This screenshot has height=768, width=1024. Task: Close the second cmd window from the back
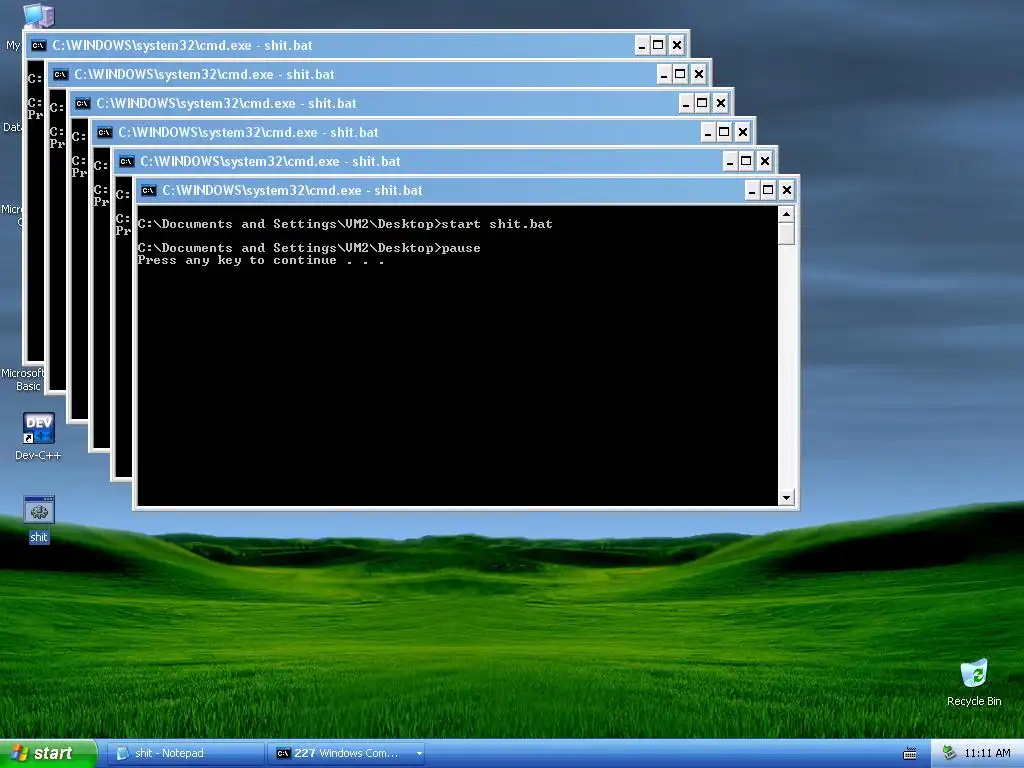(698, 74)
